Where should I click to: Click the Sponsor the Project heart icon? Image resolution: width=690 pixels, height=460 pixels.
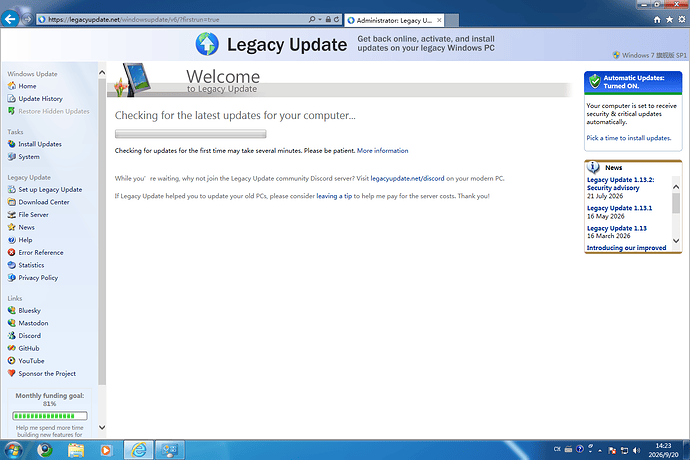click(x=12, y=373)
